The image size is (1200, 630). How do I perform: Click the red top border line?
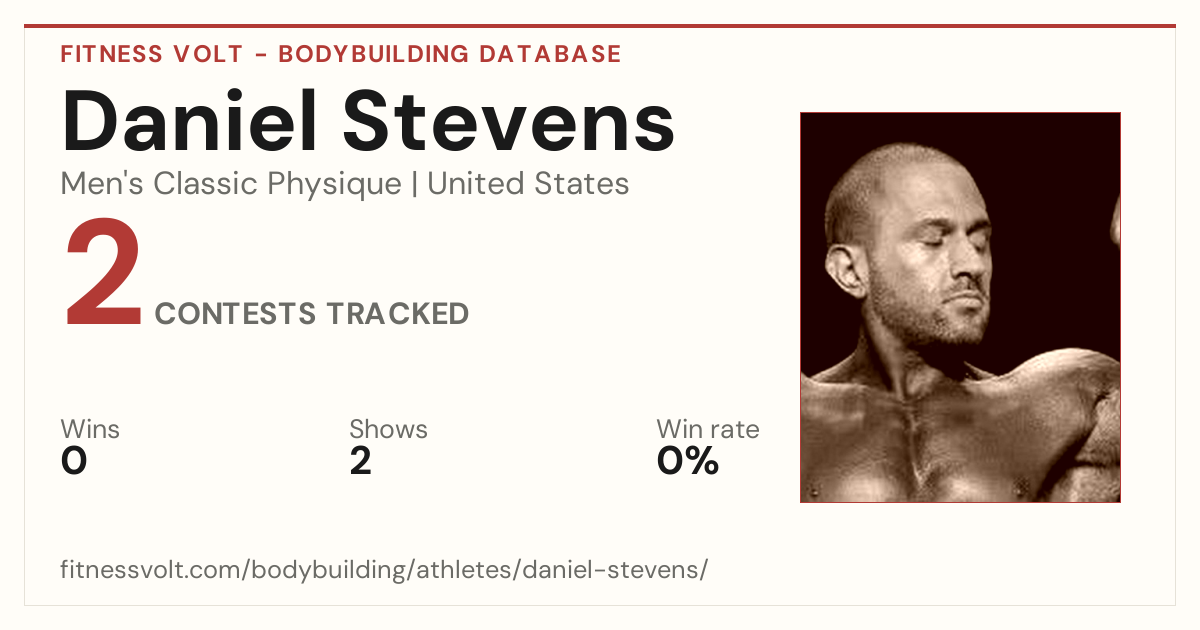[600, 26]
